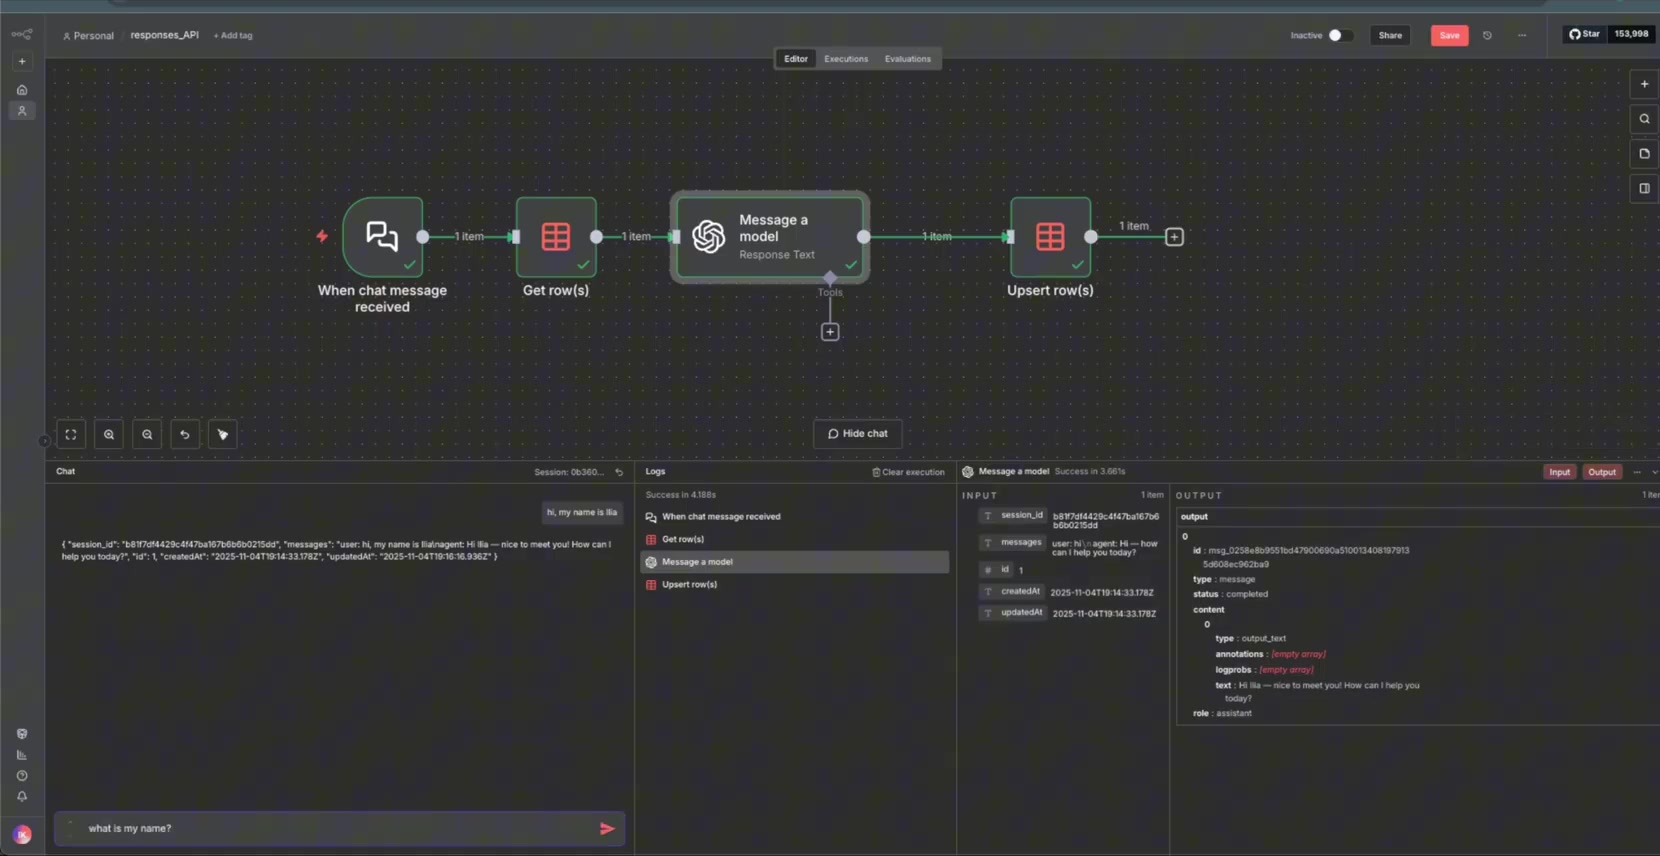This screenshot has width=1660, height=856.
Task: Open the Personal space person icon in sidebar
Action: pyautogui.click(x=22, y=111)
